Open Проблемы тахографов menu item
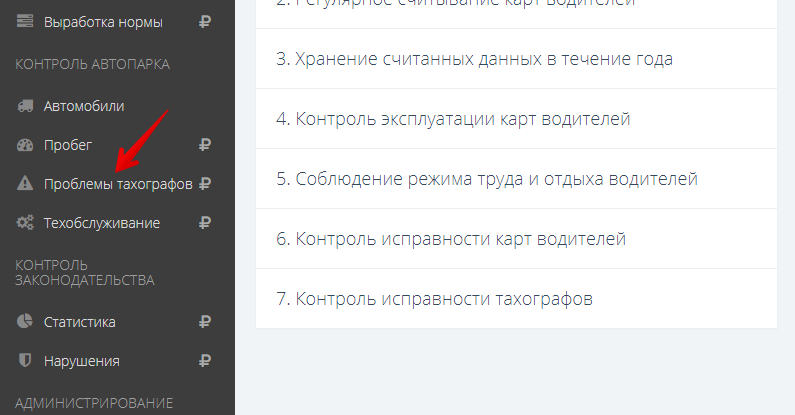This screenshot has height=415, width=795. [x=118, y=184]
